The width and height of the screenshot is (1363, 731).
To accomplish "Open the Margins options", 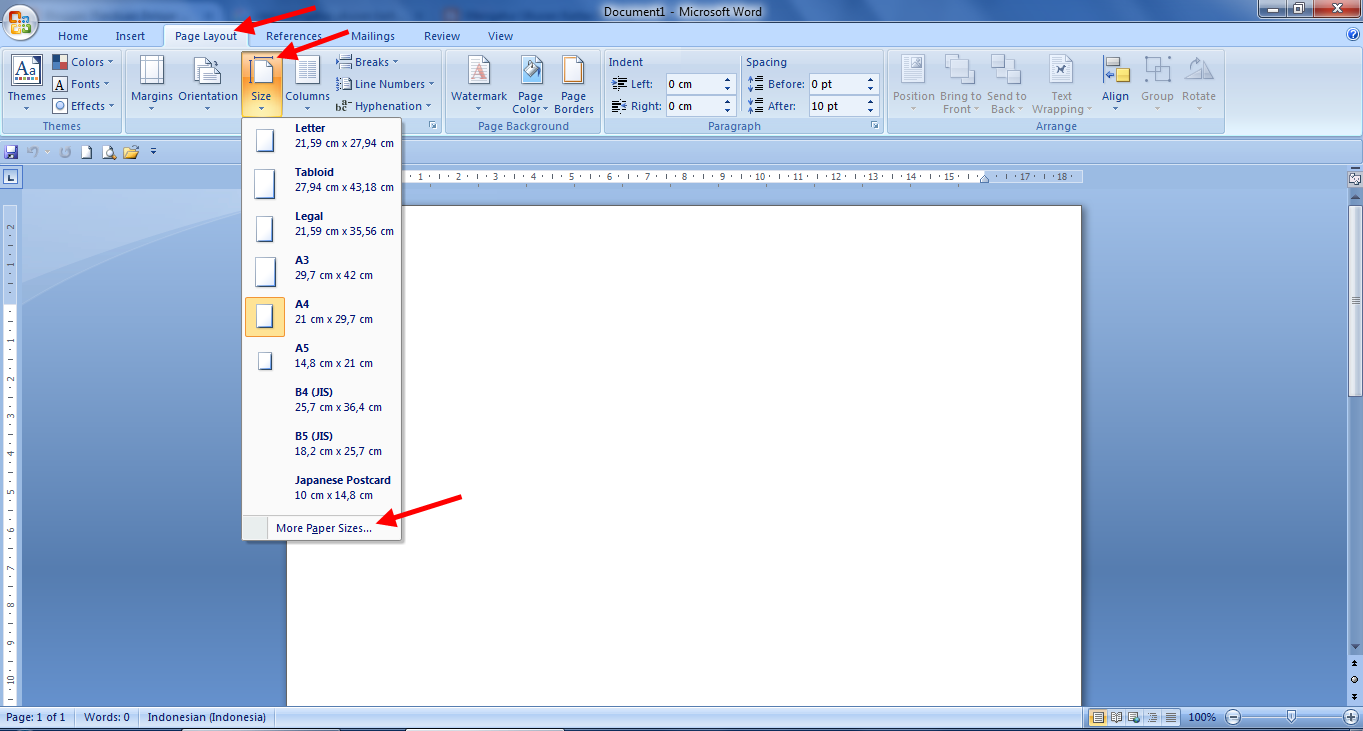I will click(152, 84).
